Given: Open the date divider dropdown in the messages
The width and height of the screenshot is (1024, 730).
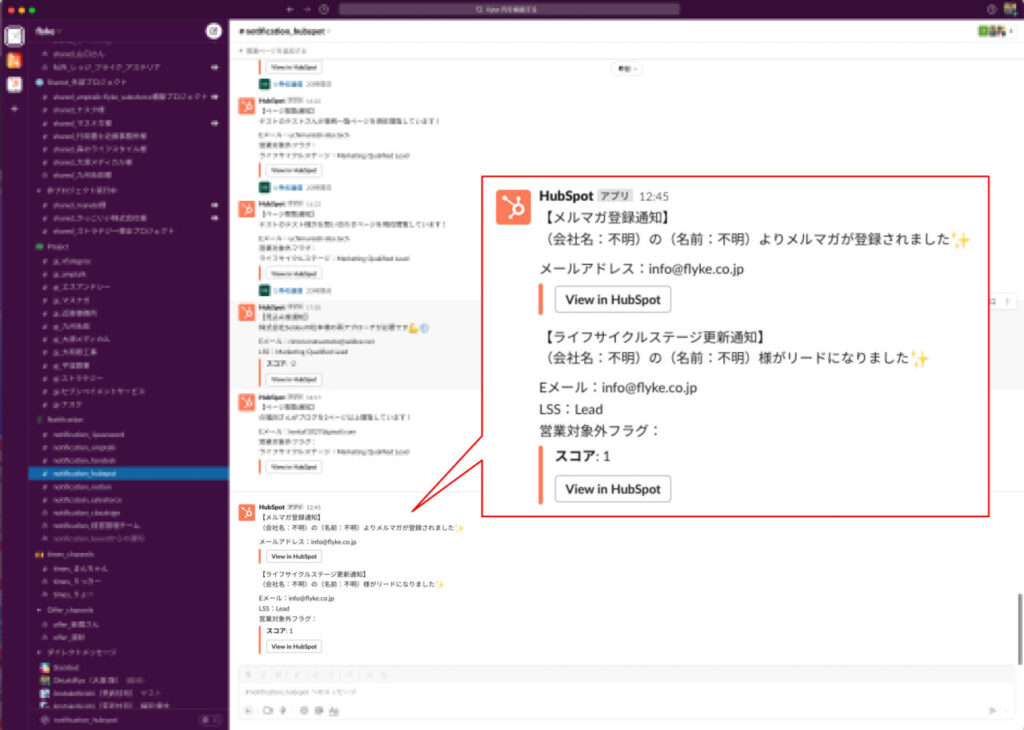Looking at the screenshot, I should coord(627,69).
